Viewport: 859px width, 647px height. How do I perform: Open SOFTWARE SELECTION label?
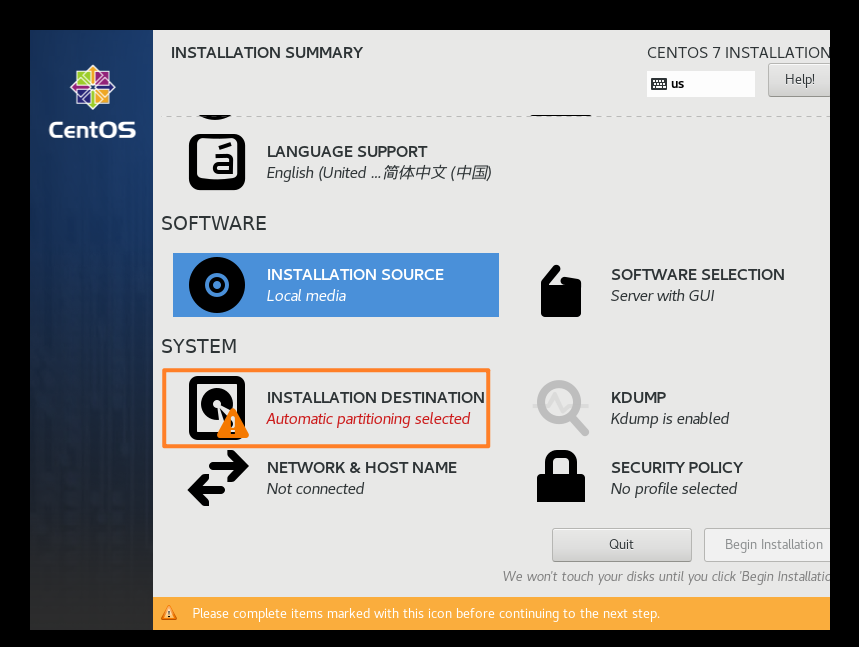click(x=697, y=274)
